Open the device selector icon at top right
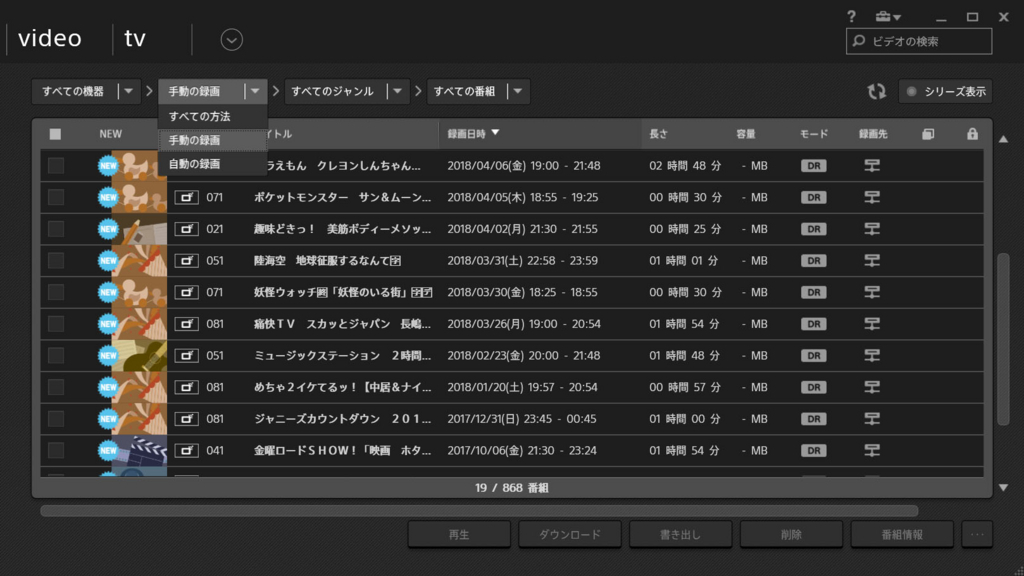The height and width of the screenshot is (576, 1024). point(886,16)
